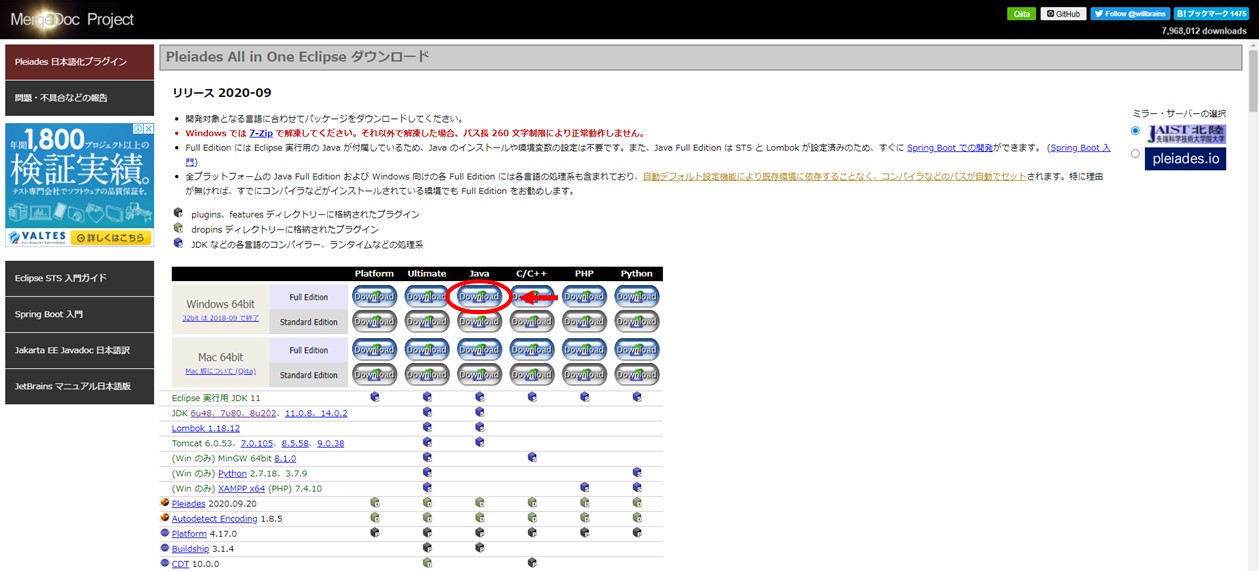
Task: Select the JAIST mirror server radio button
Action: click(x=1135, y=131)
